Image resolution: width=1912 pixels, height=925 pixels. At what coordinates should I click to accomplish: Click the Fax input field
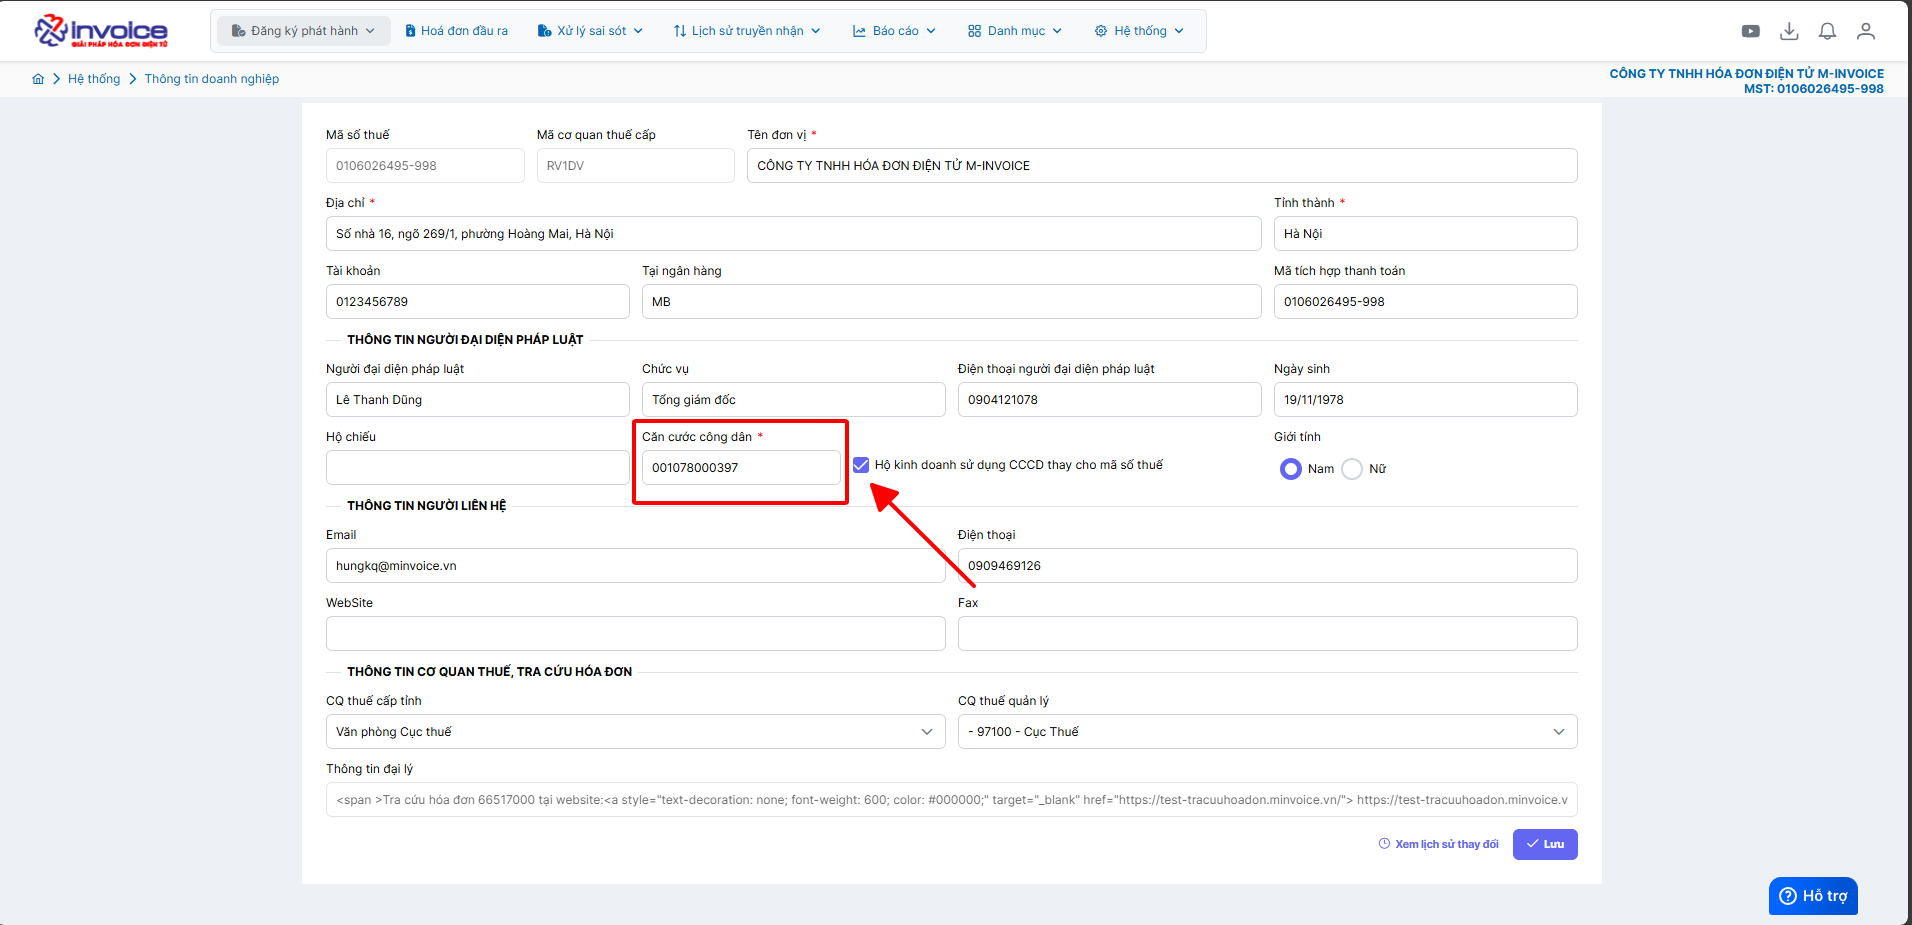pyautogui.click(x=1268, y=634)
